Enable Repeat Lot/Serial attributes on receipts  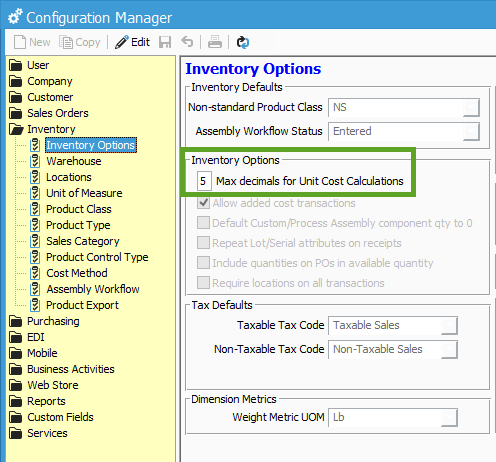coord(203,243)
